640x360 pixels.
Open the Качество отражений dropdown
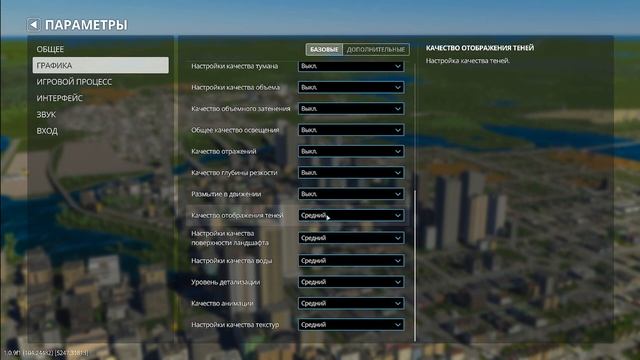click(351, 151)
